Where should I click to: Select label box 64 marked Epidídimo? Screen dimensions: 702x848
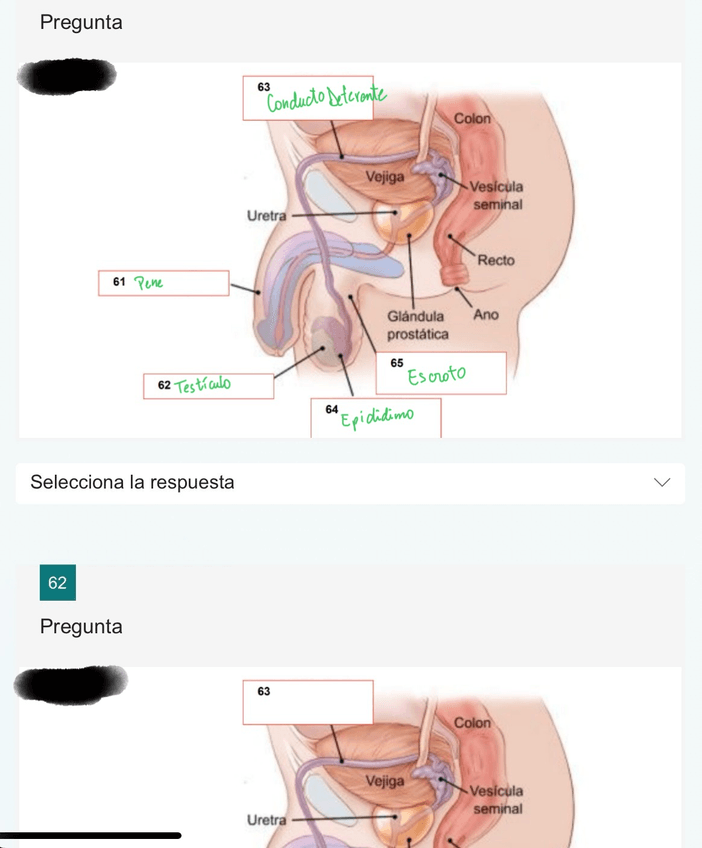click(375, 417)
